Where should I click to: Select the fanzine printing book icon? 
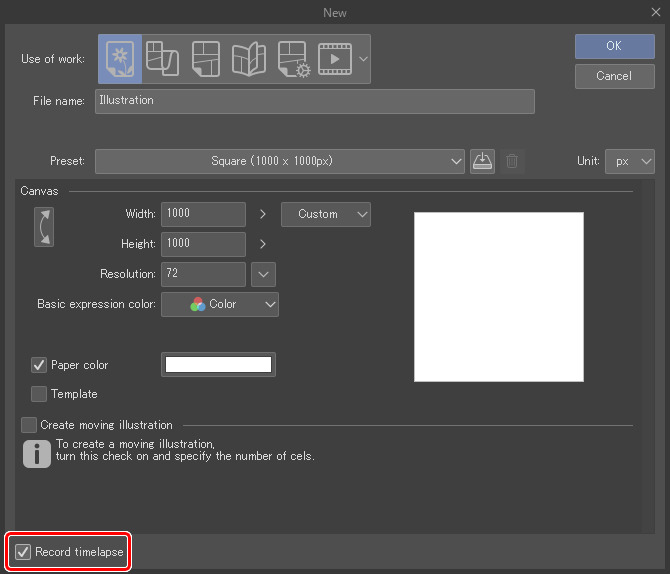pyautogui.click(x=248, y=59)
